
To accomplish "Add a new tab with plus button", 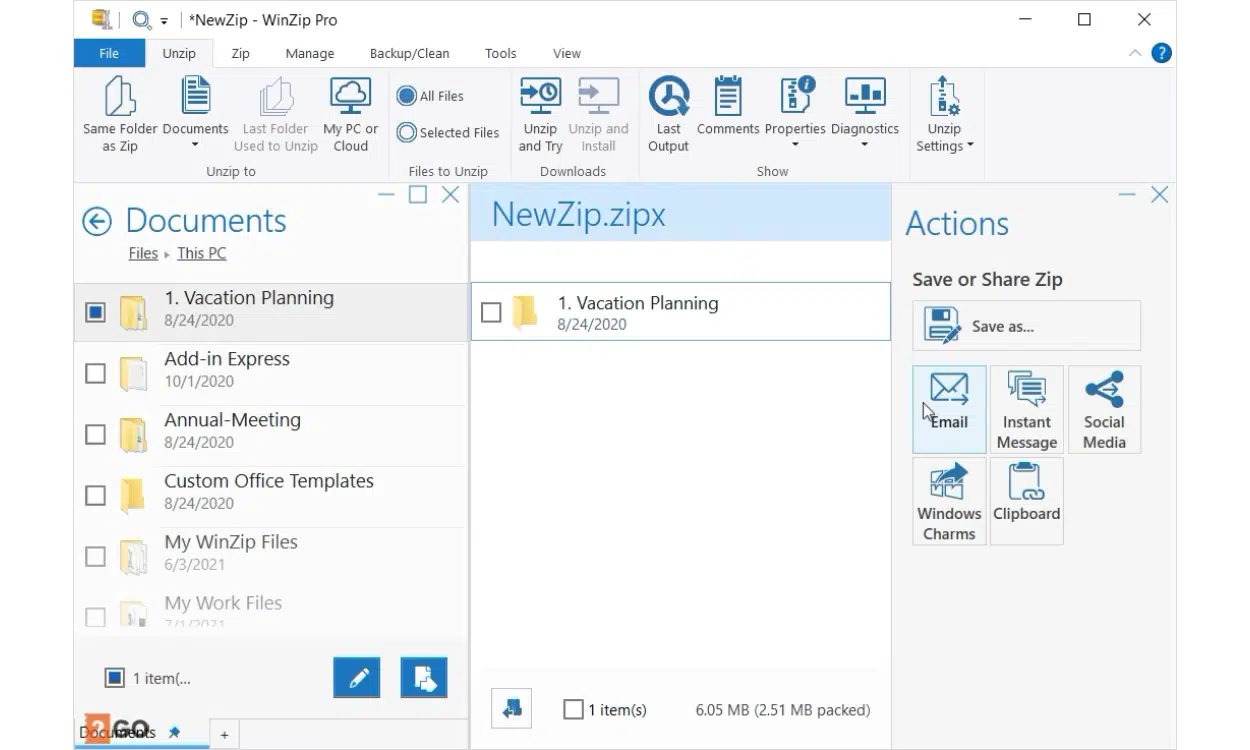I will pyautogui.click(x=224, y=735).
